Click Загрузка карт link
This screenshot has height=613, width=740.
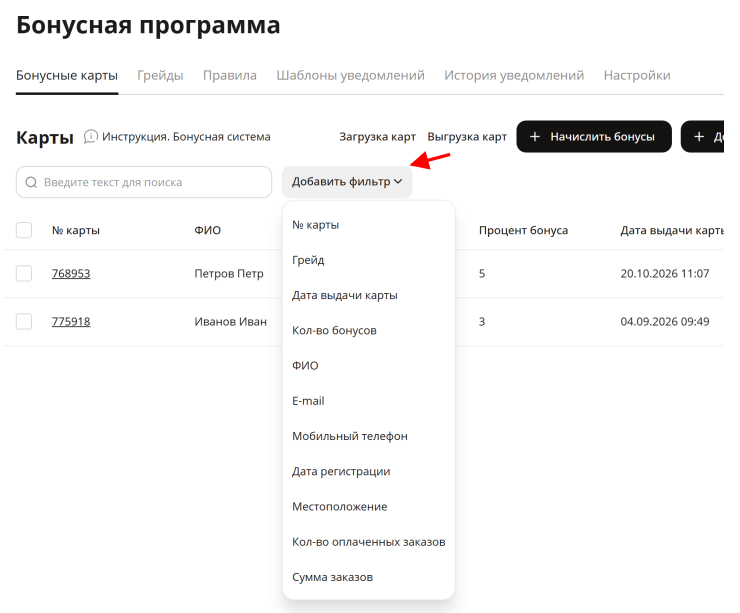coord(378,137)
